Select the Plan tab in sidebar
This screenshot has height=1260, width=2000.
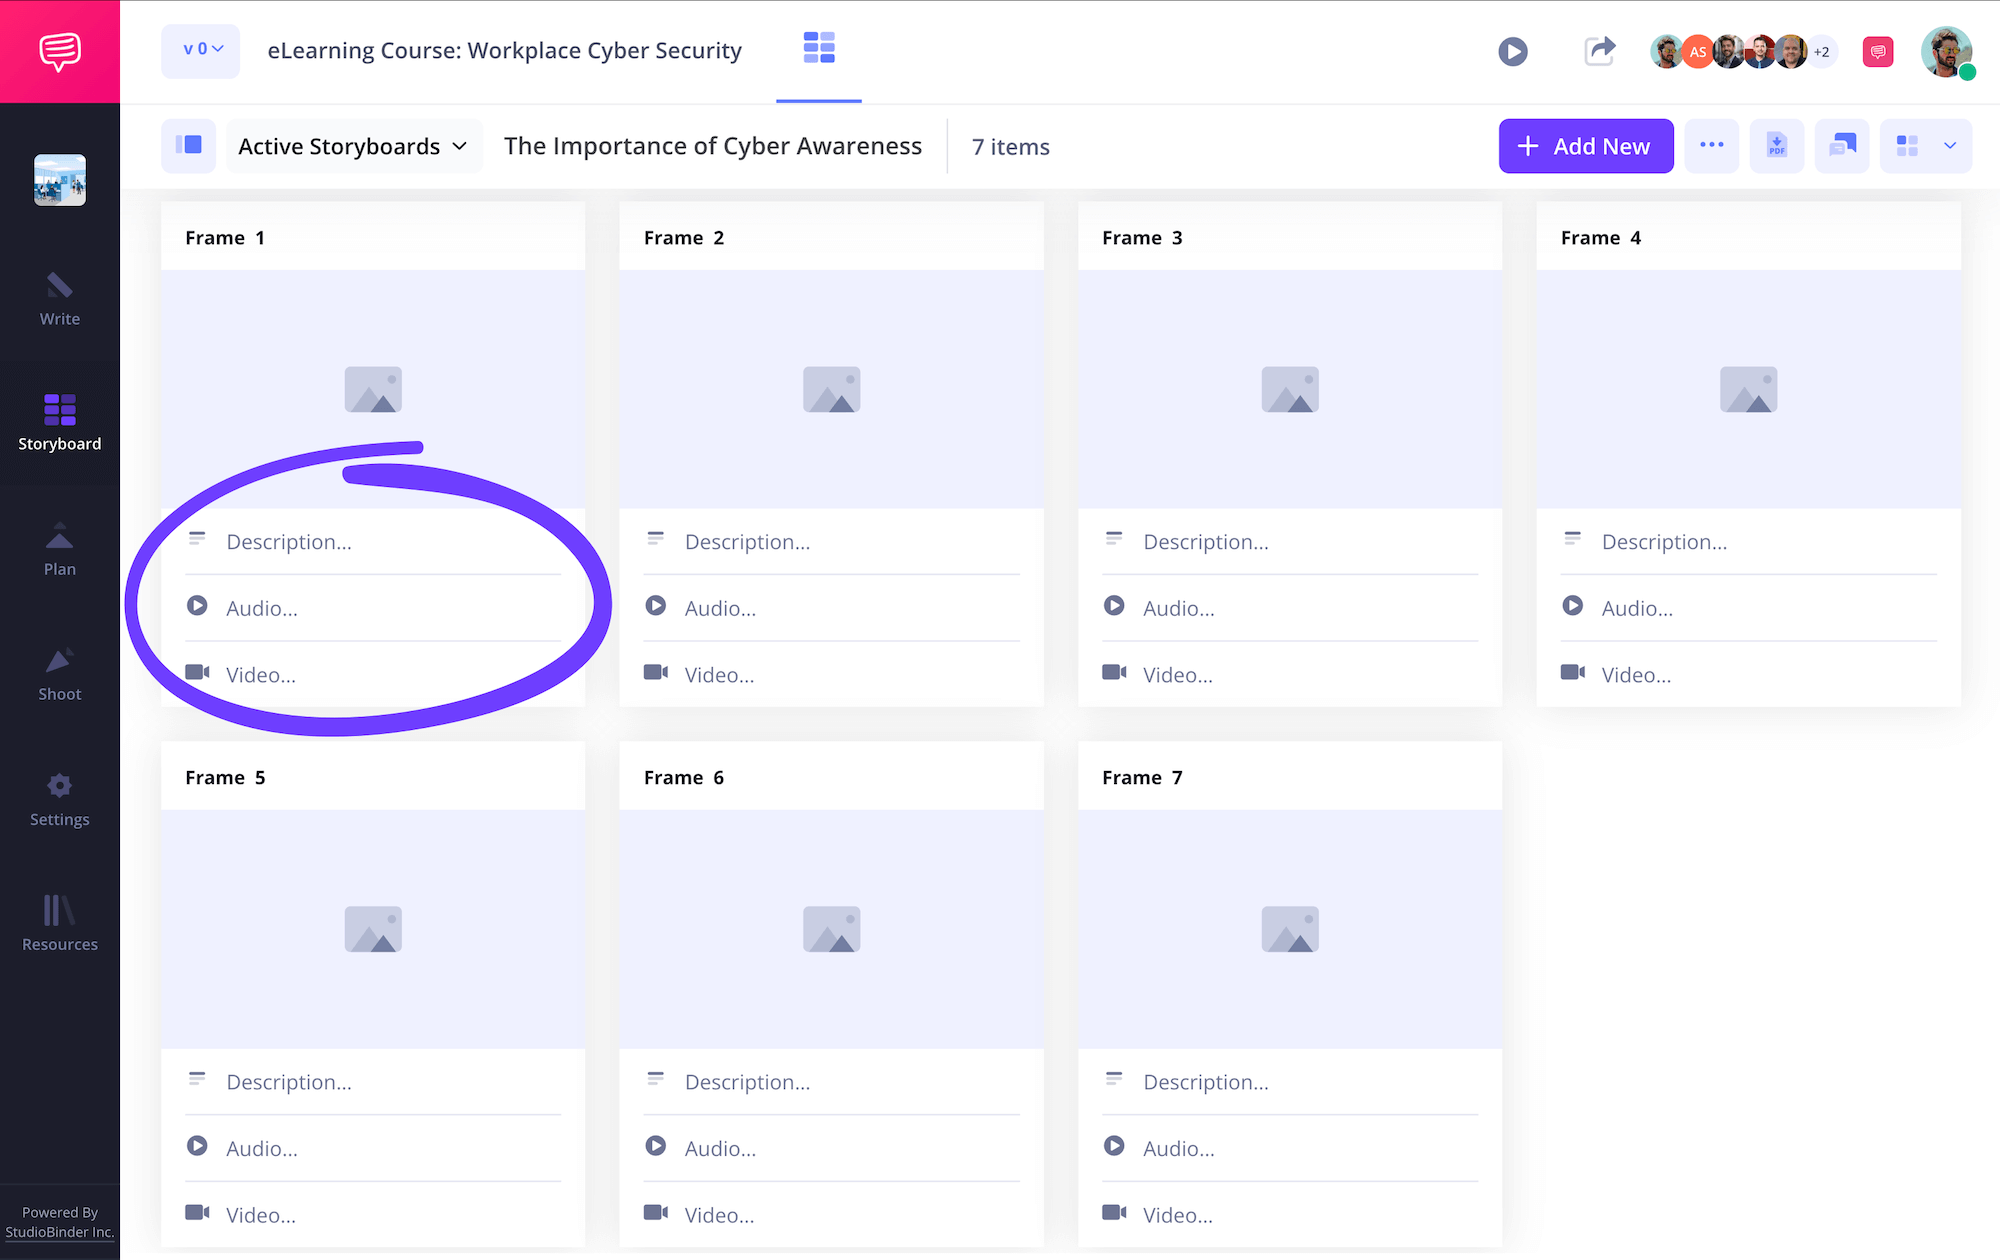(60, 549)
